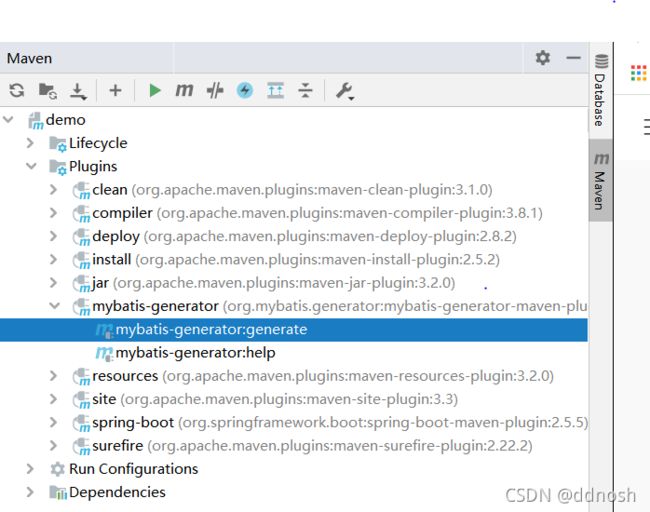The image size is (650, 512).
Task: Select the Lifecycle label
Action: point(98,143)
